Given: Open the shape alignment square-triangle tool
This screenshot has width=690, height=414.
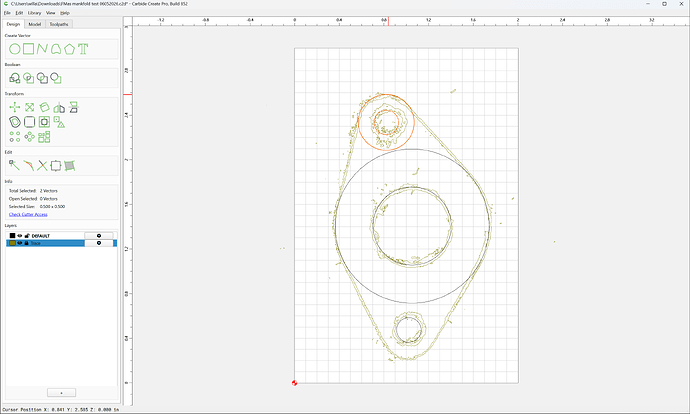Looking at the screenshot, I should [x=59, y=122].
